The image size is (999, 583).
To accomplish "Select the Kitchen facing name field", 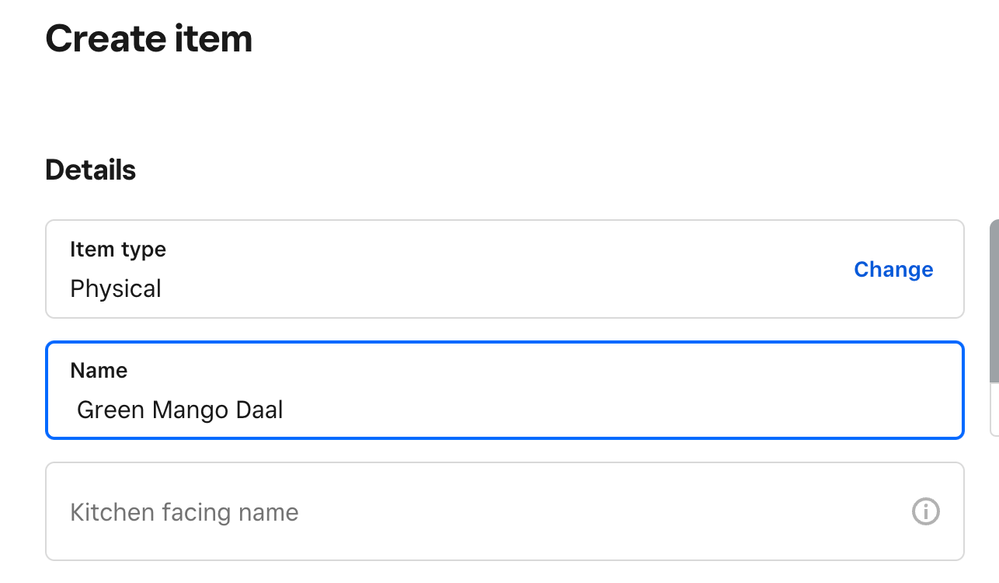I will (480, 512).
